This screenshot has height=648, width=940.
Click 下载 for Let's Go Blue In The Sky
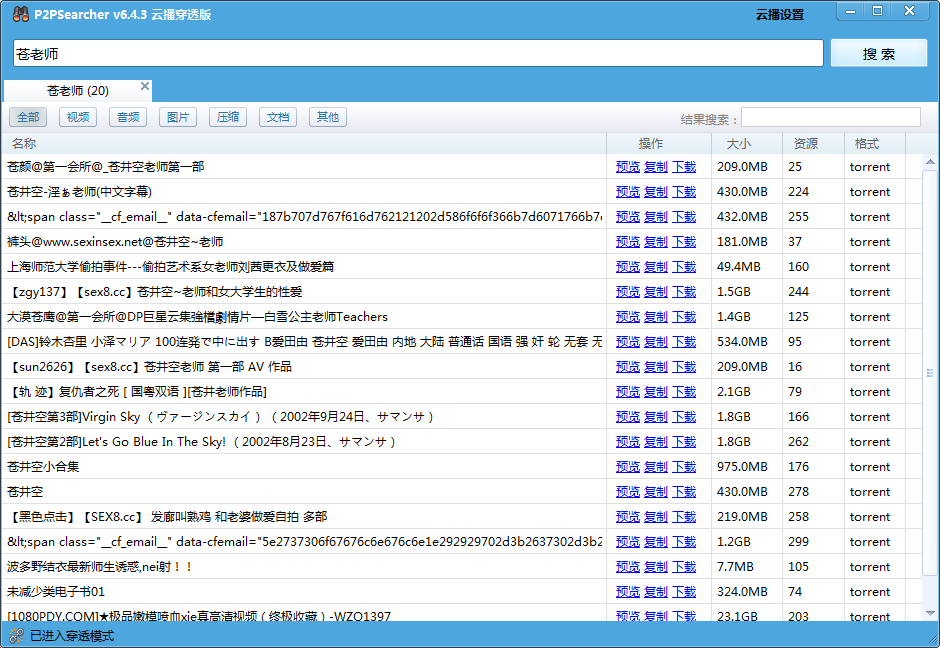(684, 442)
